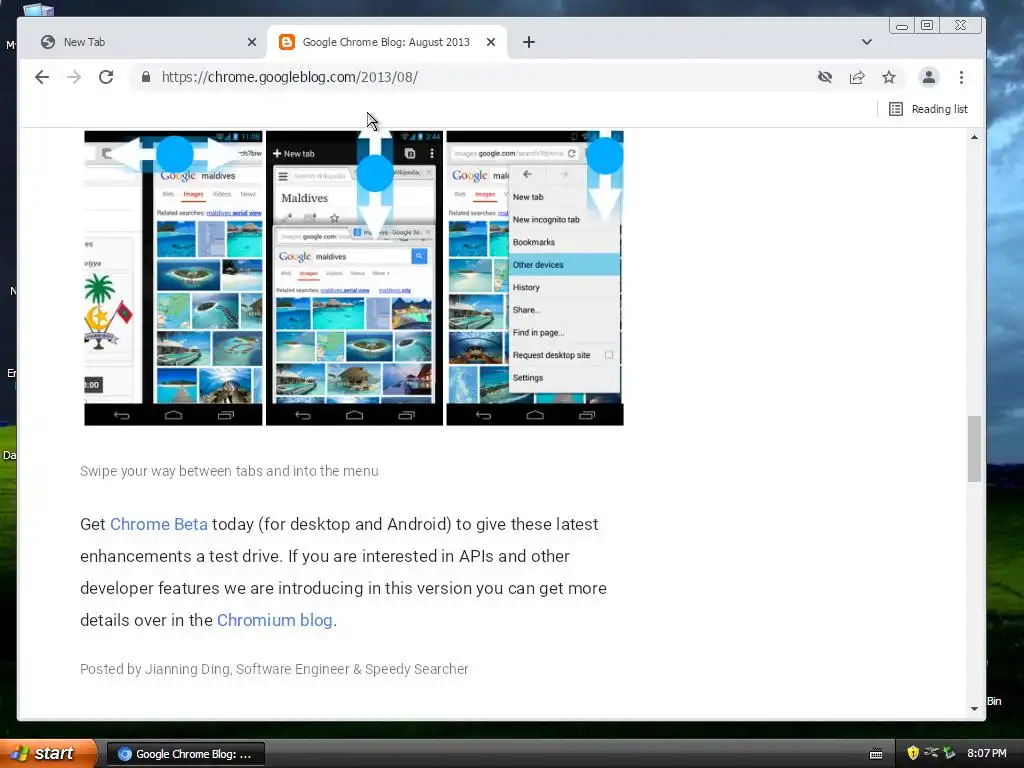The width and height of the screenshot is (1024, 768).
Task: Click the network connection tray icon
Action: click(x=931, y=753)
